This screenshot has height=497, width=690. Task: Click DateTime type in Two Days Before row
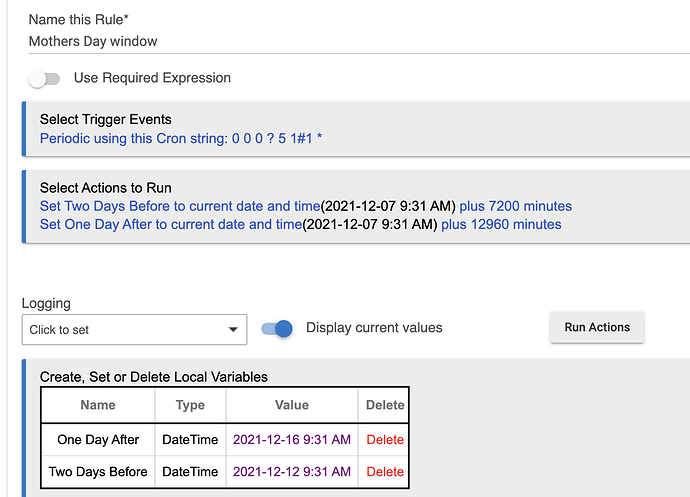pyautogui.click(x=190, y=471)
